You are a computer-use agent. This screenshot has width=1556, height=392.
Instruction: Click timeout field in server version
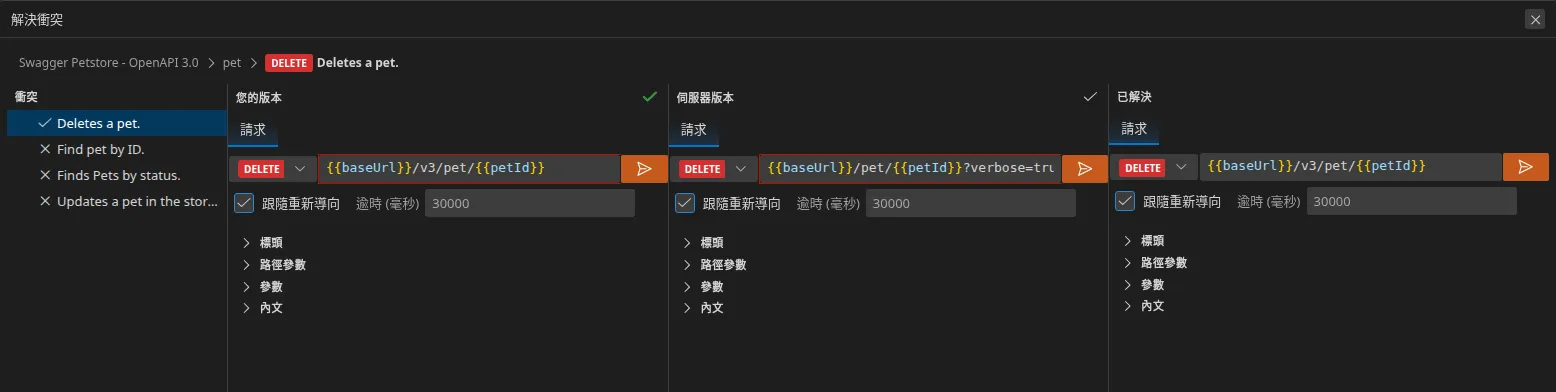[971, 203]
